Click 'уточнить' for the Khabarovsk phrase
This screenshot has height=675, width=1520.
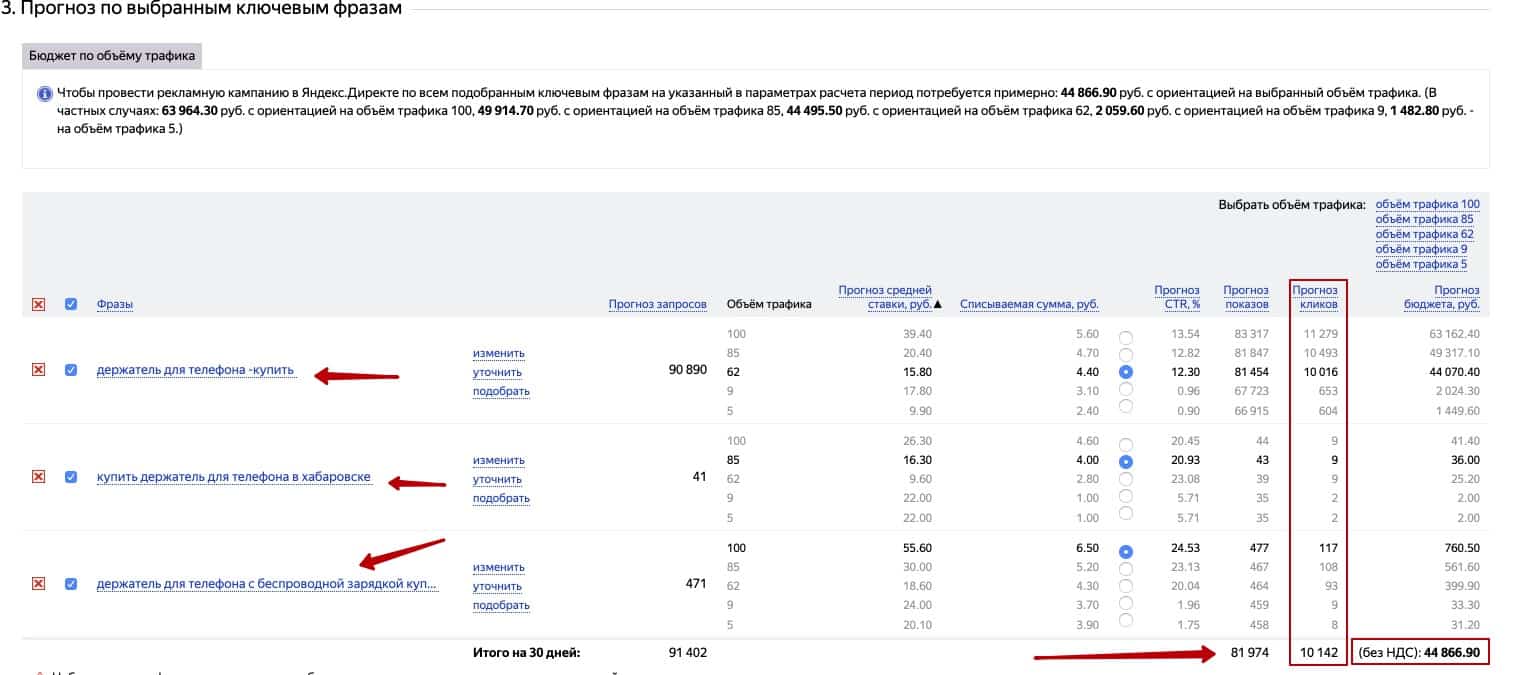pos(497,479)
